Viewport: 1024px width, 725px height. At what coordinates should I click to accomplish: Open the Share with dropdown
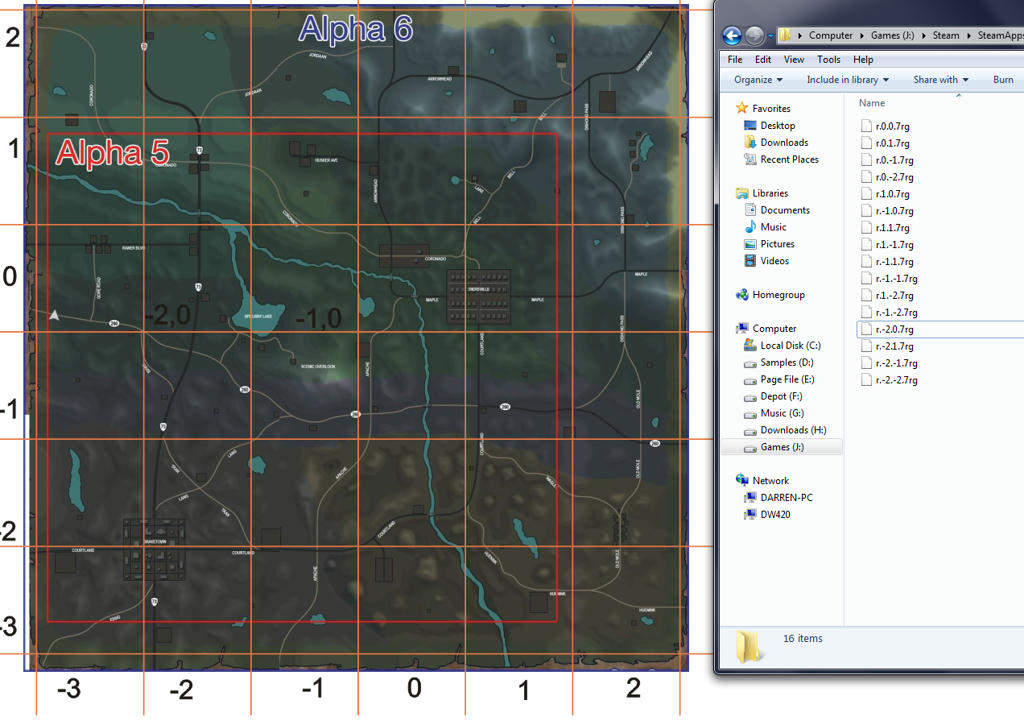(x=940, y=80)
